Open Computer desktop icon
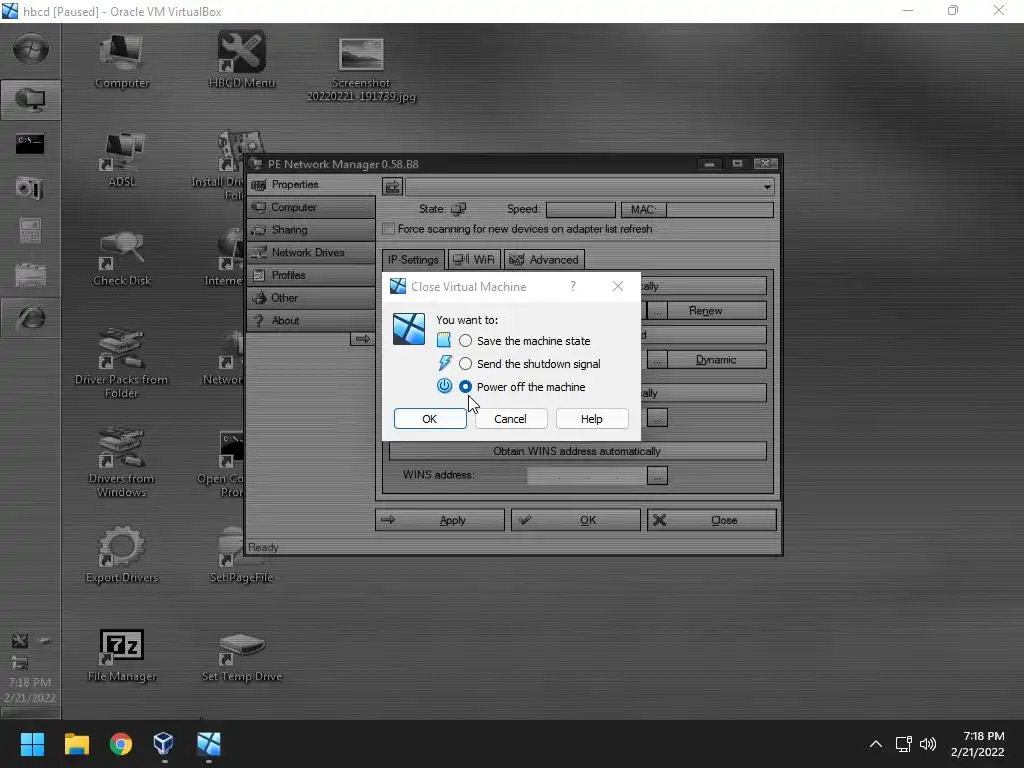This screenshot has height=768, width=1024. click(x=122, y=61)
